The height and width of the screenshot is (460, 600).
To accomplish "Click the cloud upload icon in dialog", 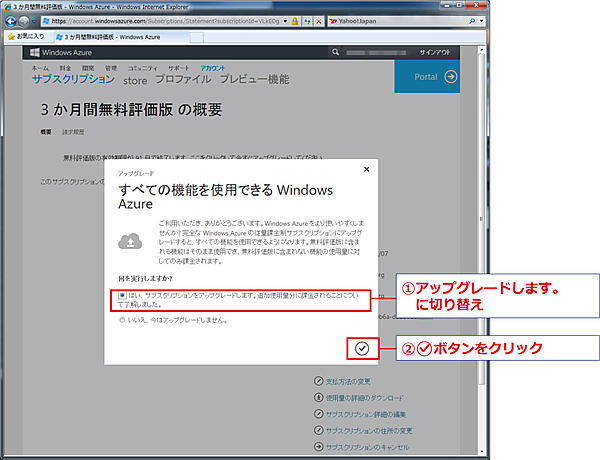I will [130, 241].
